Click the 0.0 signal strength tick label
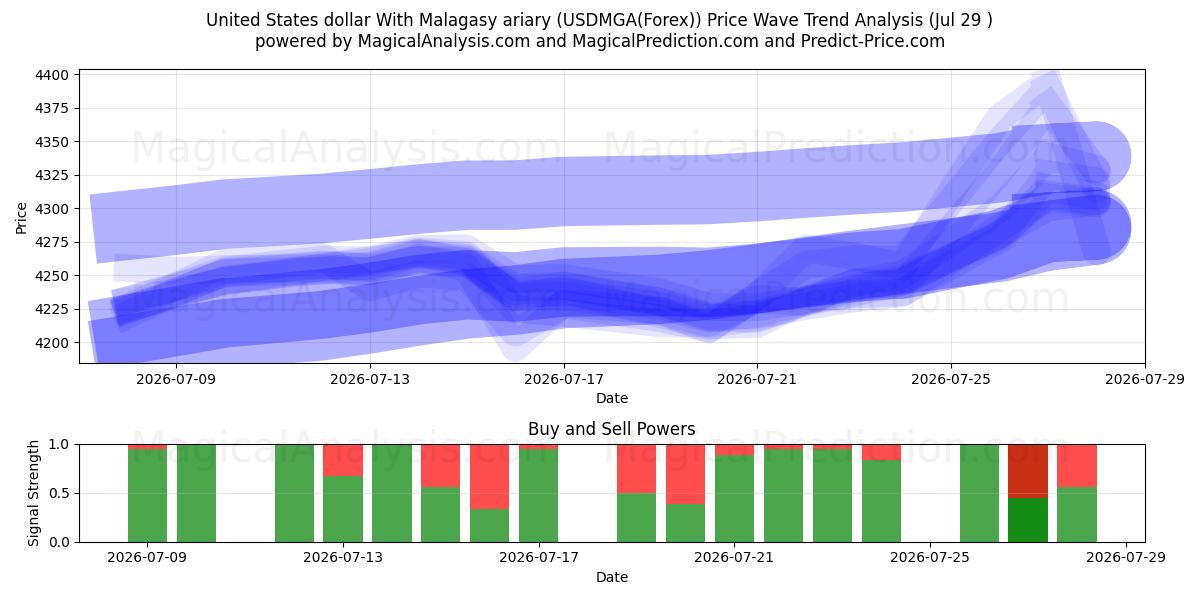The image size is (1200, 600). 60,542
